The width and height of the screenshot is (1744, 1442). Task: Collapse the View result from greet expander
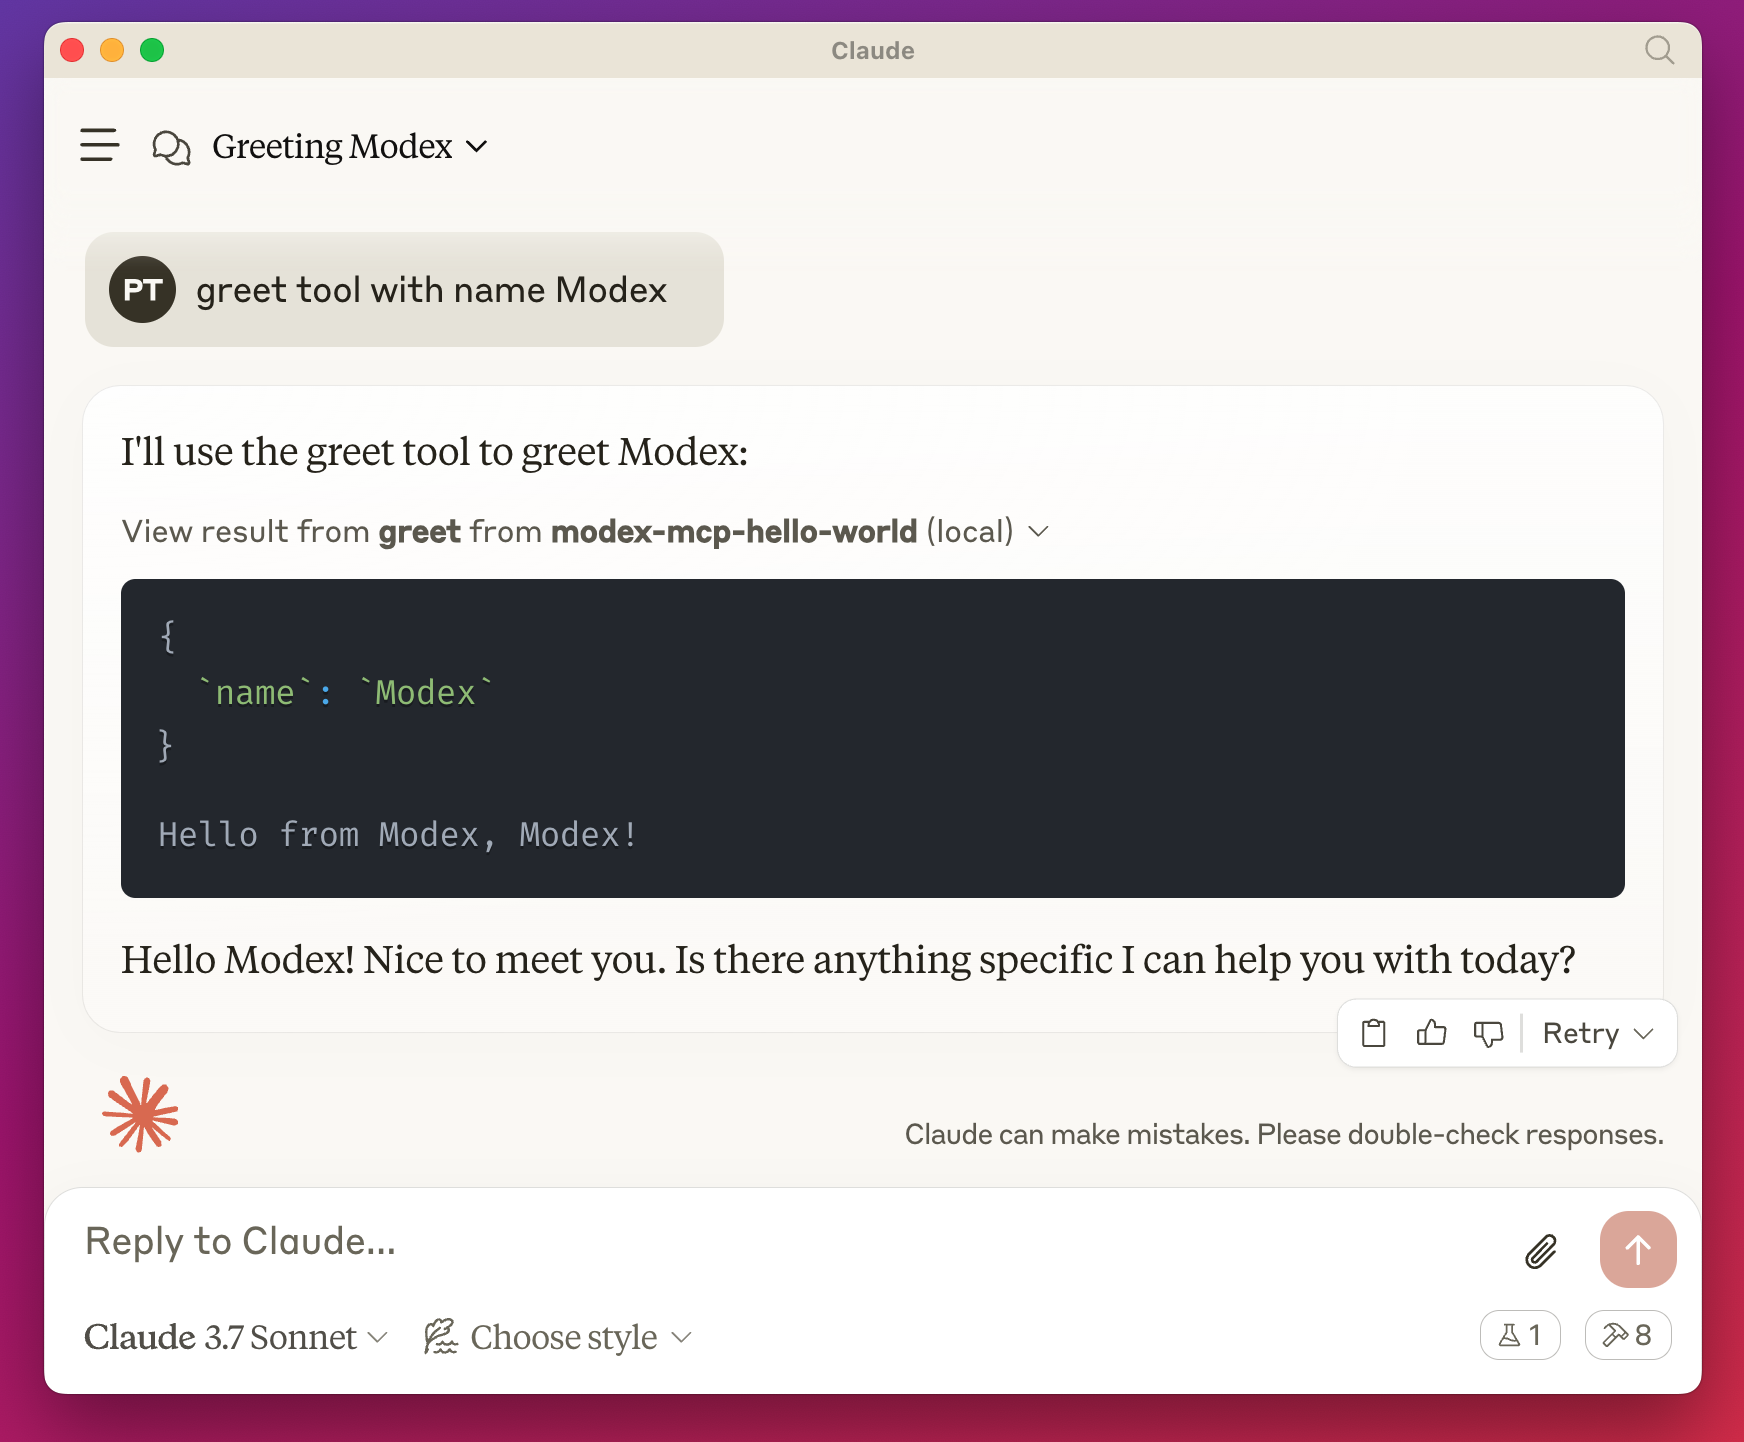pyautogui.click(x=585, y=531)
